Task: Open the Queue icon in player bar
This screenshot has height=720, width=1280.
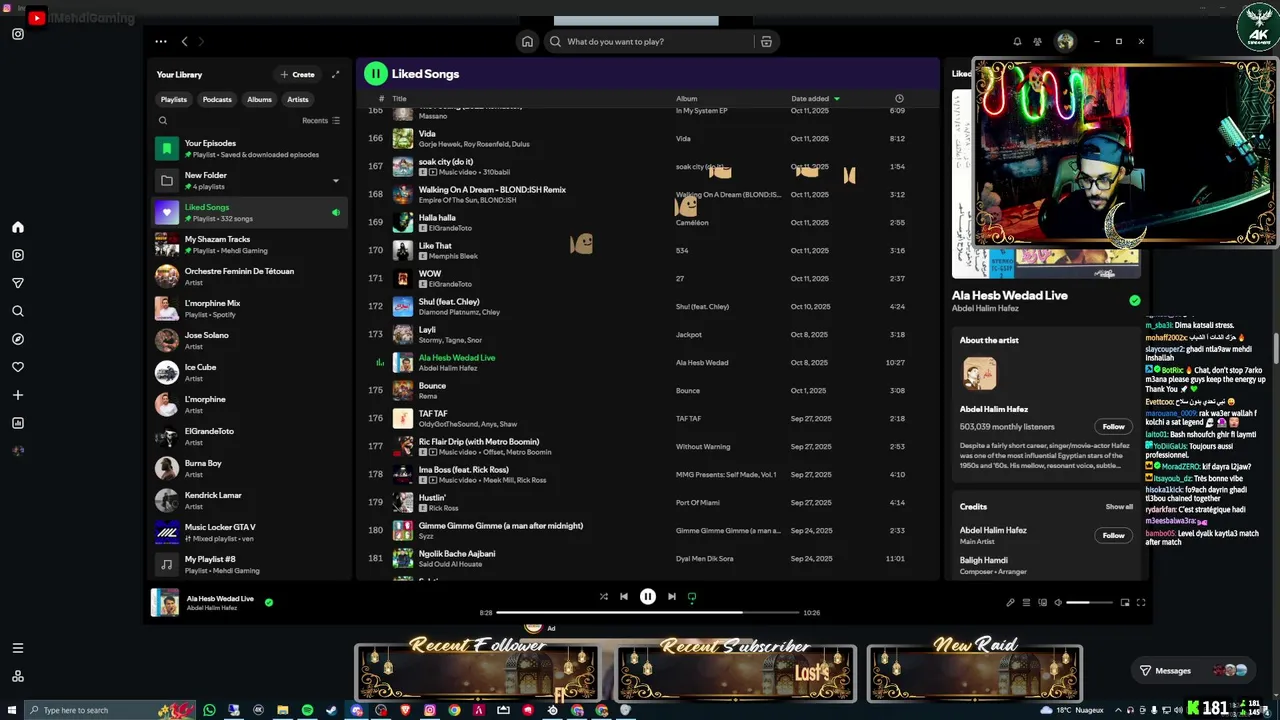Action: click(x=1026, y=602)
